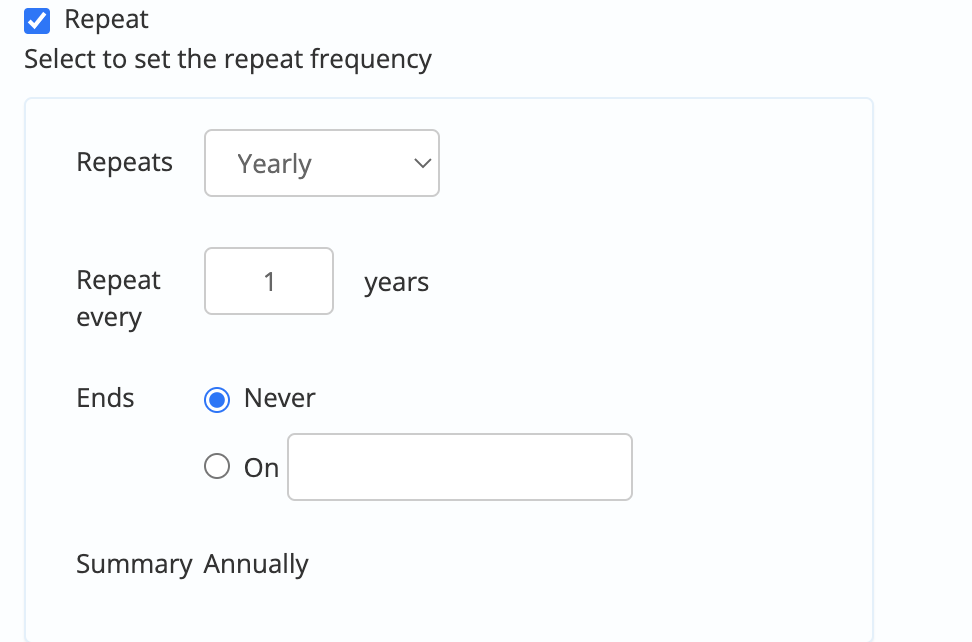Click the chevron arrow in Yearly dropdown
972x642 pixels.
click(423, 163)
